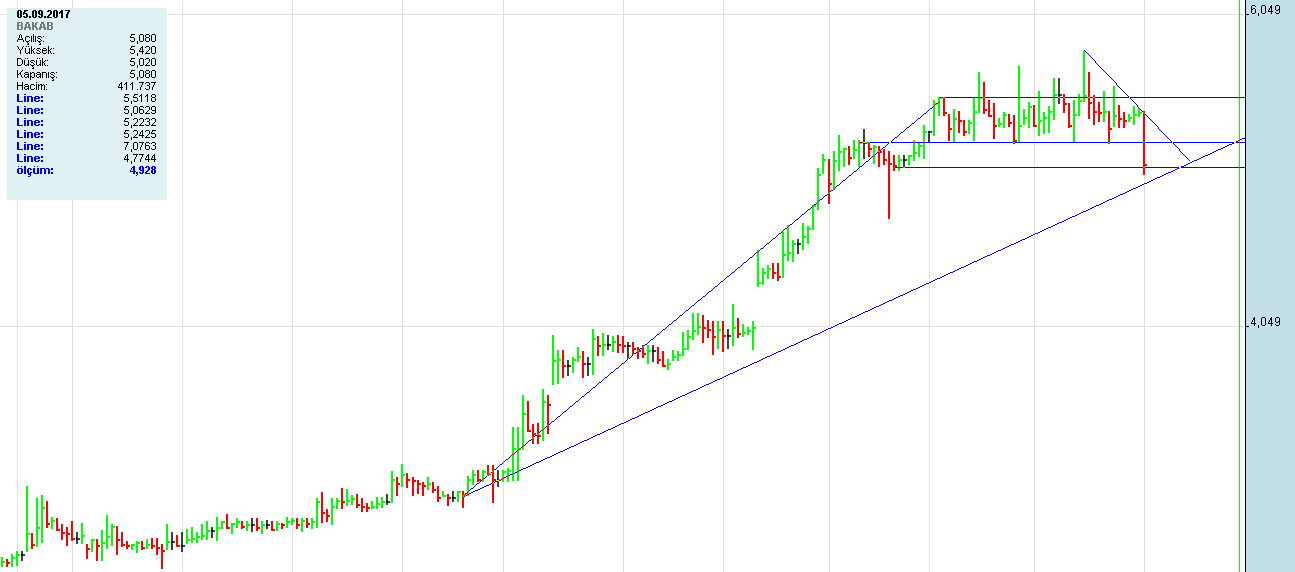Select the Line value 5,2232
The image size is (1295, 572).
pyautogui.click(x=139, y=122)
